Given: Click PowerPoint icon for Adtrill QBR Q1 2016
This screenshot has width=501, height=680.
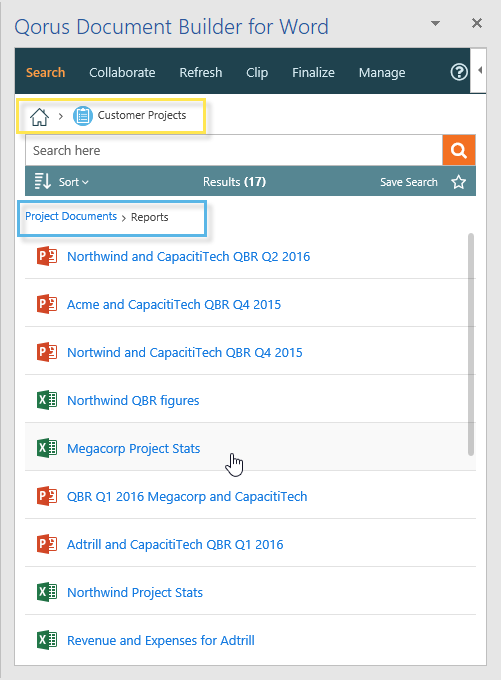Looking at the screenshot, I should click(47, 544).
